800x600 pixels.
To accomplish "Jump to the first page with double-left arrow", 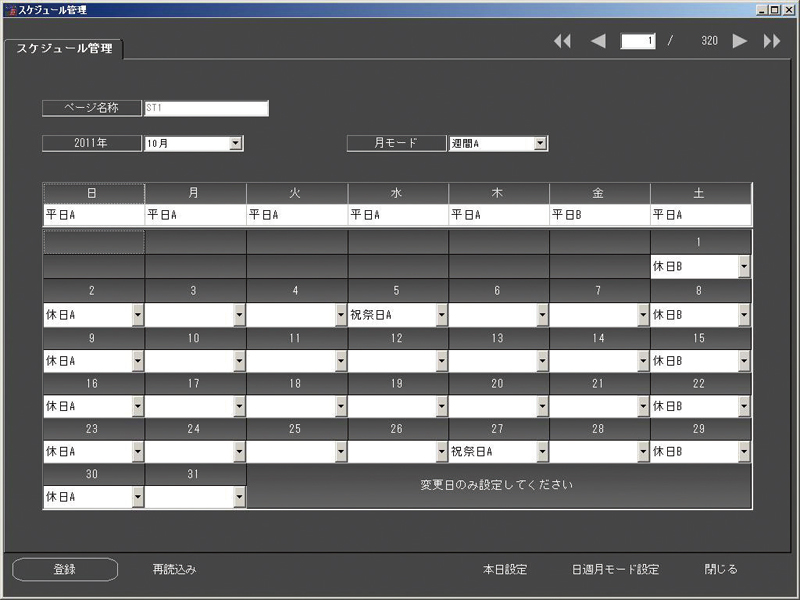I will pyautogui.click(x=562, y=41).
